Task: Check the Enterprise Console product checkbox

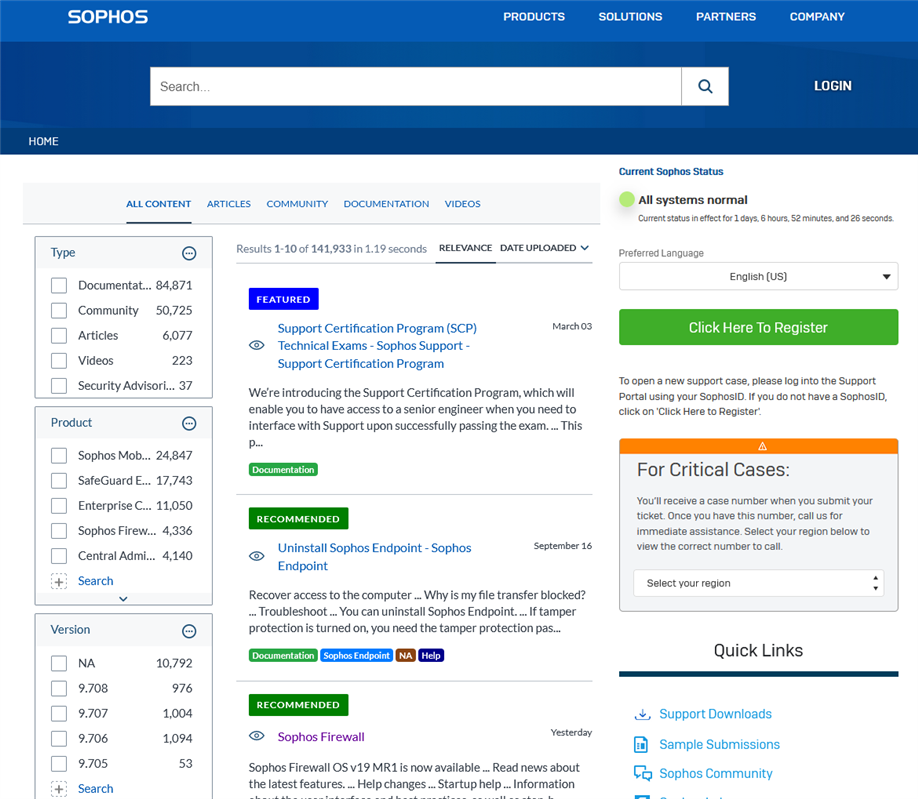Action: [x=59, y=506]
